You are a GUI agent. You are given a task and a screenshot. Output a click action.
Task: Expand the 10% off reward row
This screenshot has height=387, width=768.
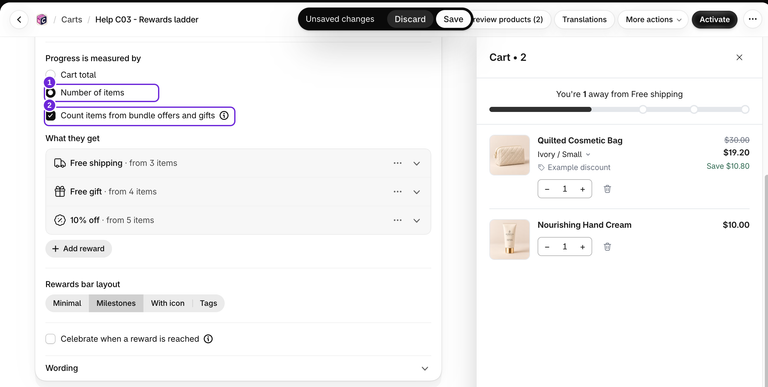[417, 220]
